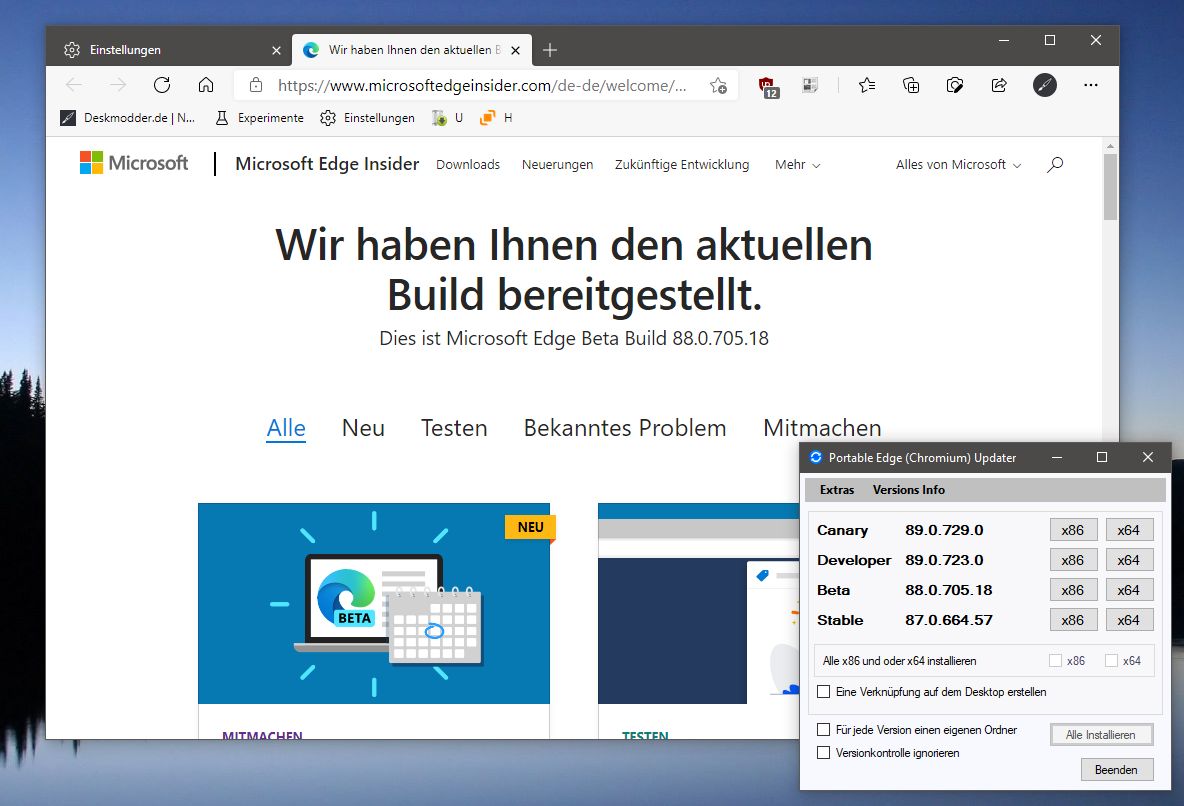Viewport: 1184px width, 806px height.
Task: Open the uBlock extension icon with badge 12
Action: (768, 87)
